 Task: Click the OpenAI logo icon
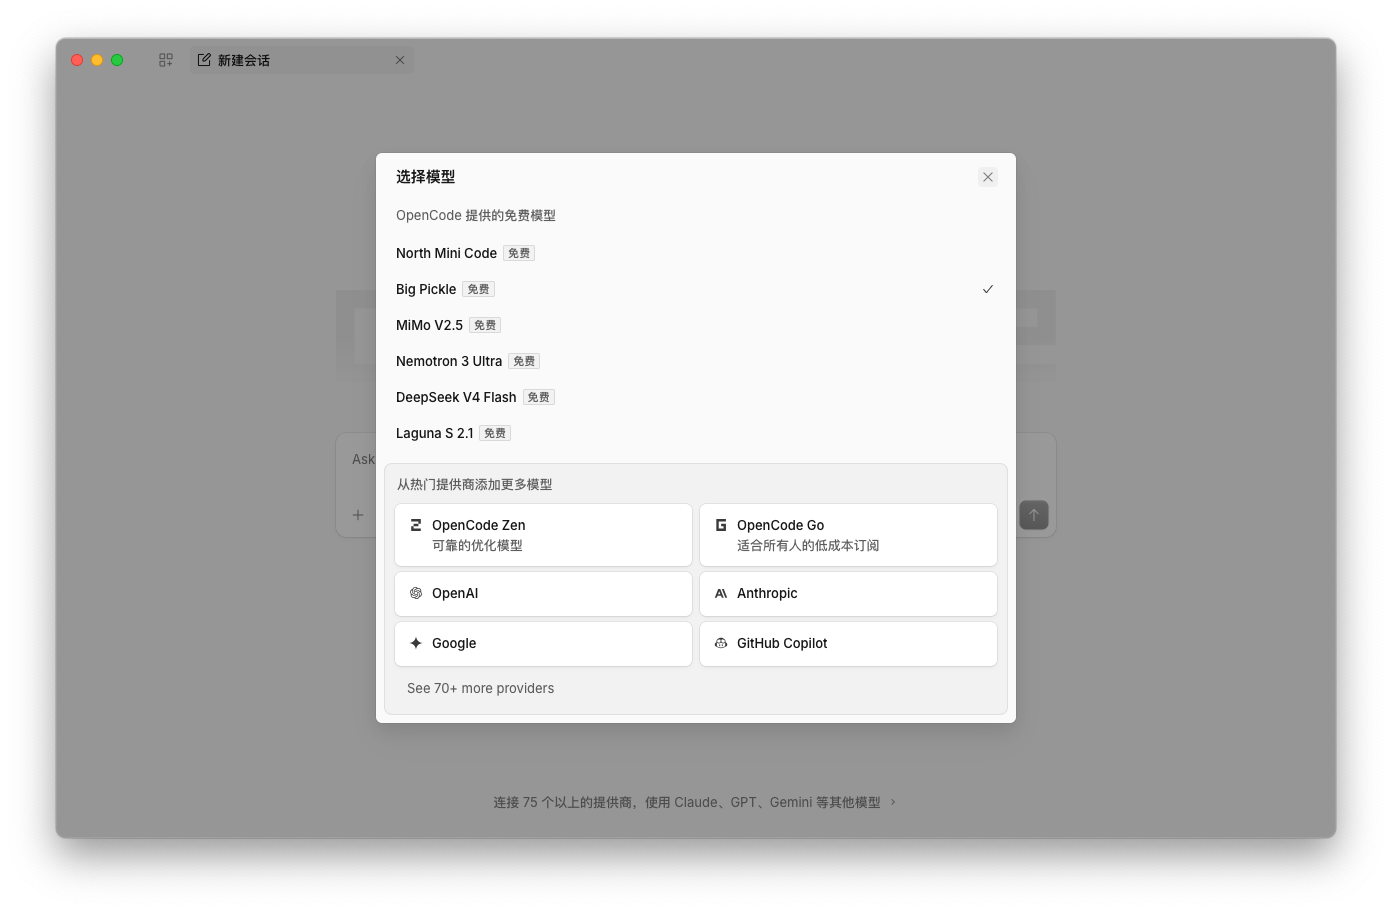pyautogui.click(x=416, y=593)
